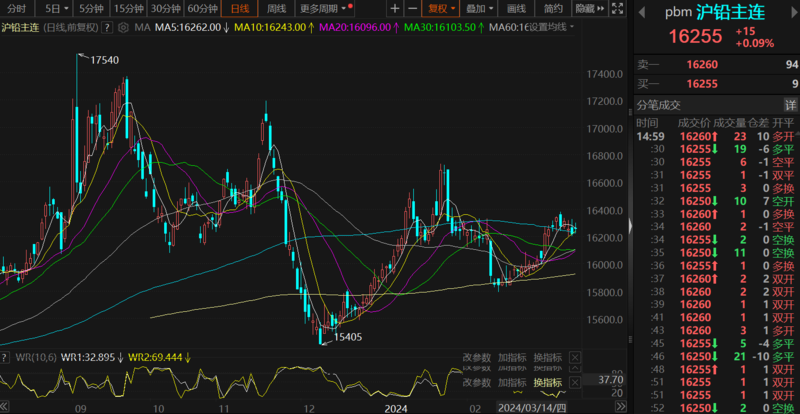The height and width of the screenshot is (414, 800).
Task: Click 详 to view trade details
Action: (x=790, y=105)
